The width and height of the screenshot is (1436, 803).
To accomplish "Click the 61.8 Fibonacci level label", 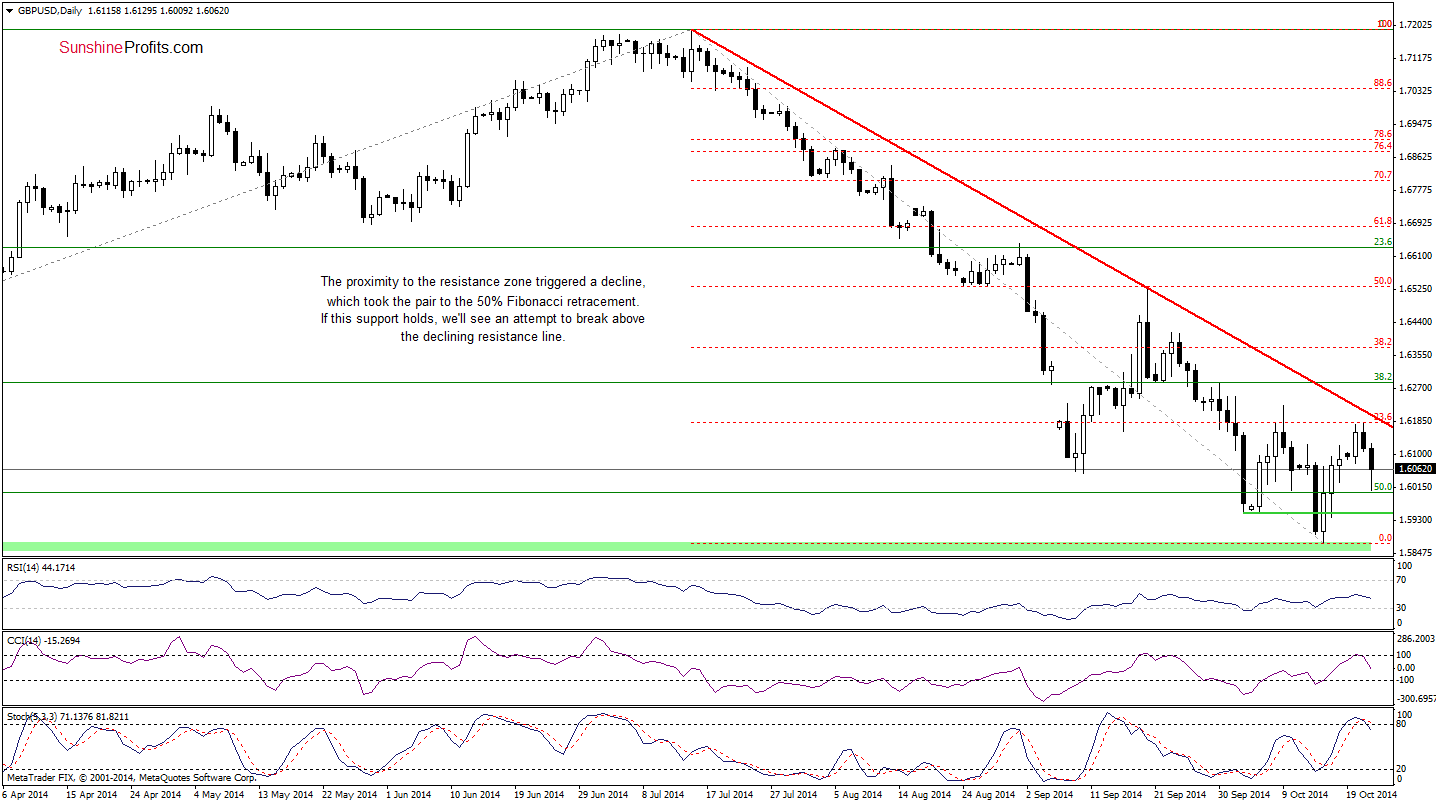I will tap(1383, 221).
